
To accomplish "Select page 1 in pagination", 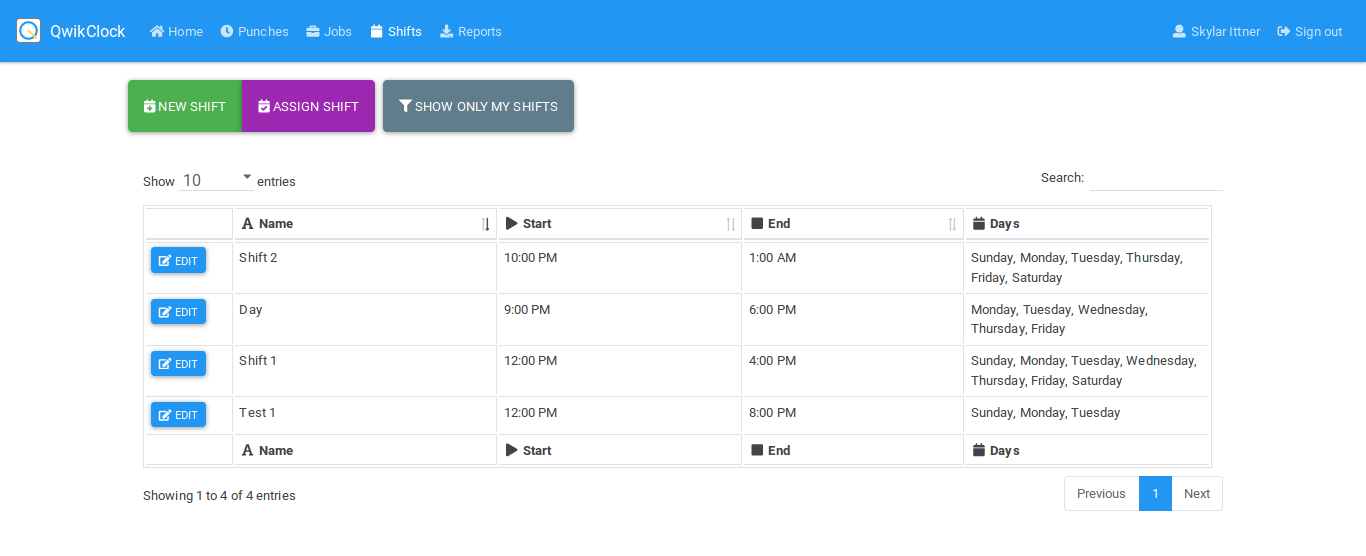I will pyautogui.click(x=1155, y=493).
